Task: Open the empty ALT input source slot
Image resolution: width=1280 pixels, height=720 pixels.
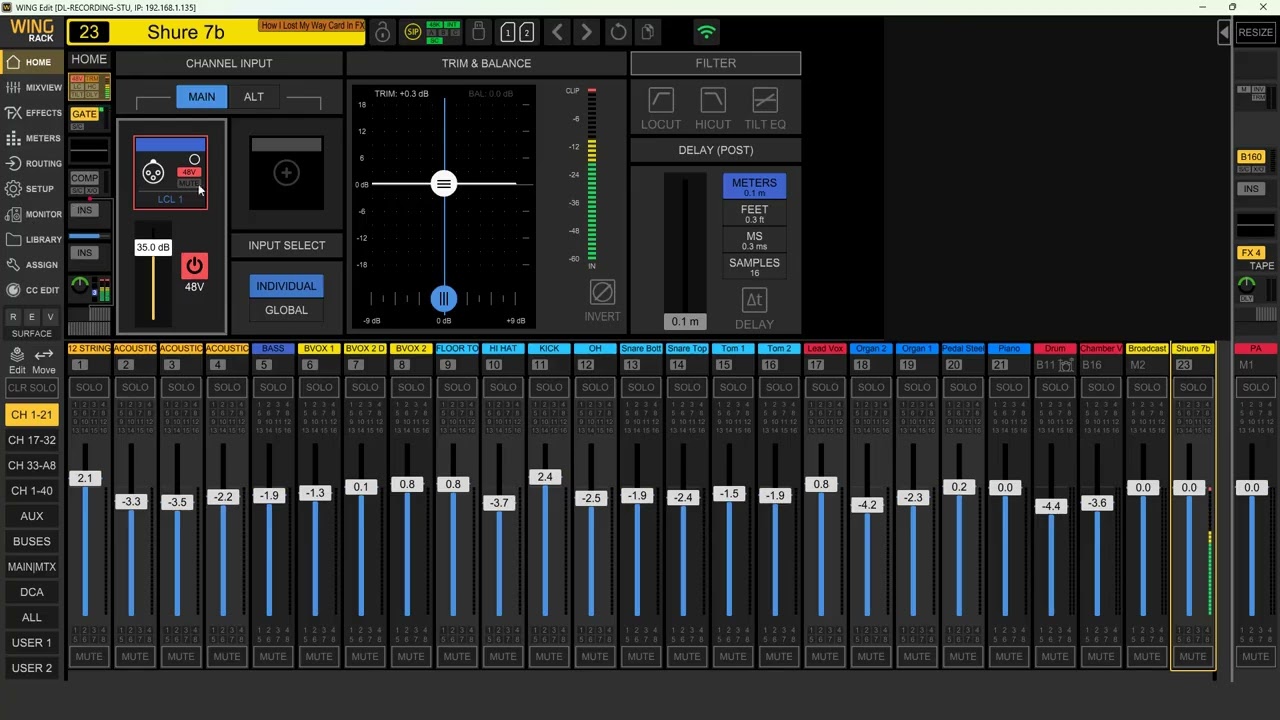Action: 286,173
